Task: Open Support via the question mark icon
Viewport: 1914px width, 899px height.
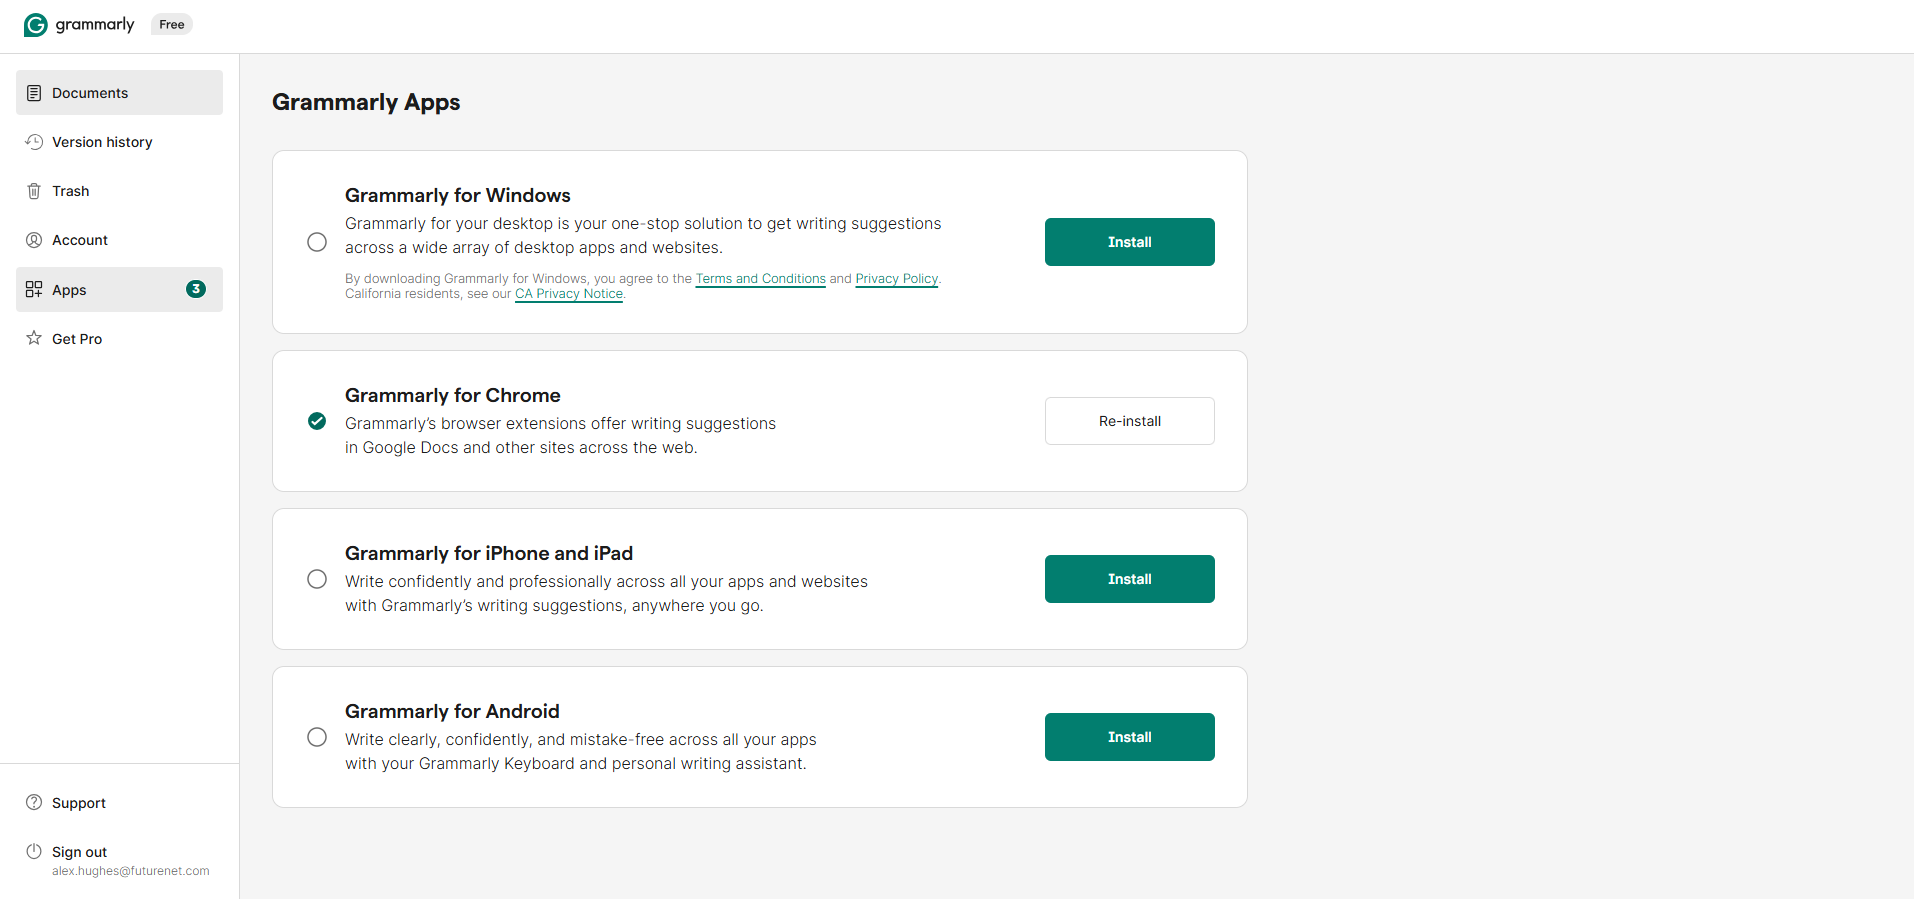Action: click(x=34, y=802)
